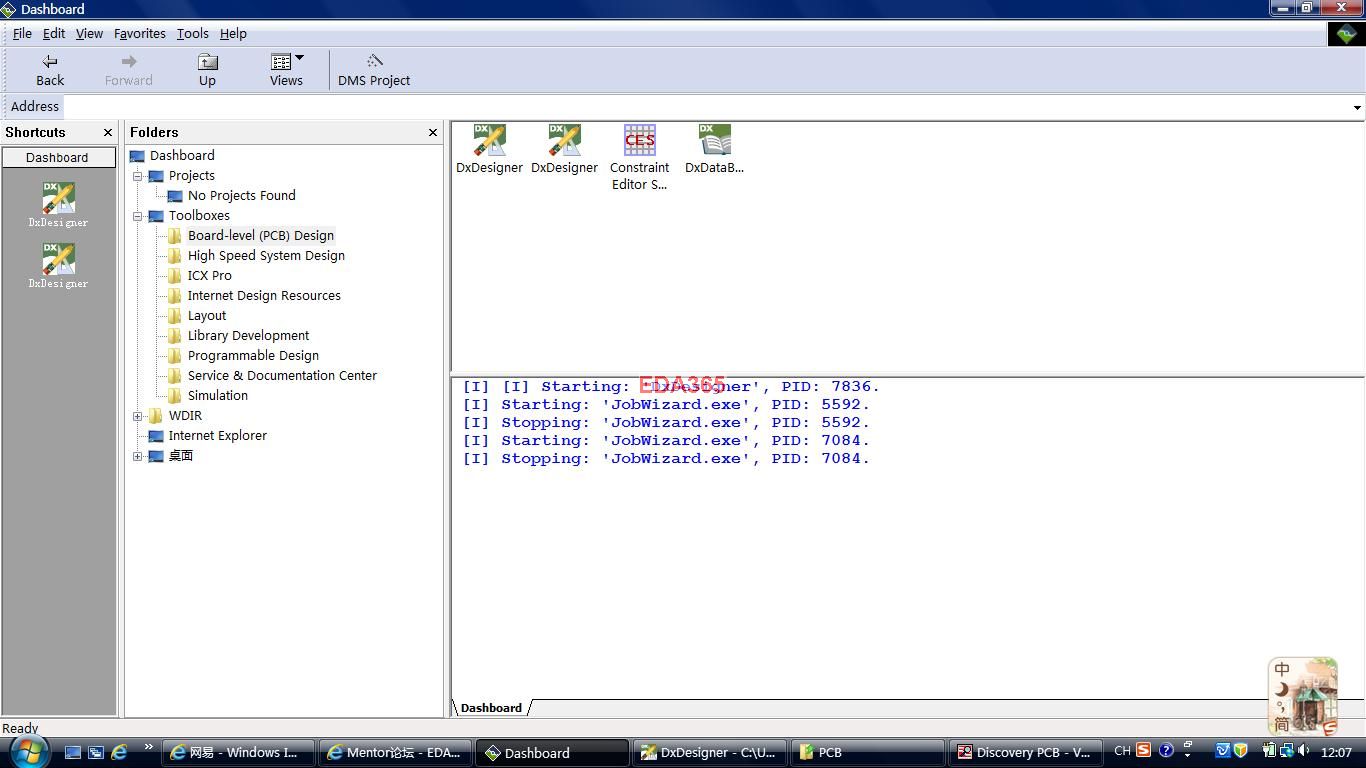Click the volume speaker icon in system tray

(x=1304, y=751)
